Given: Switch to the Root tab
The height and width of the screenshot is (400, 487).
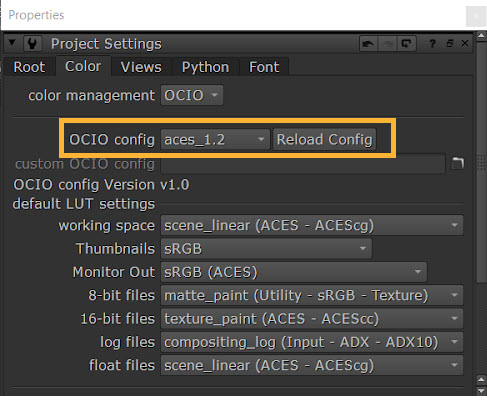Looking at the screenshot, I should [29, 67].
